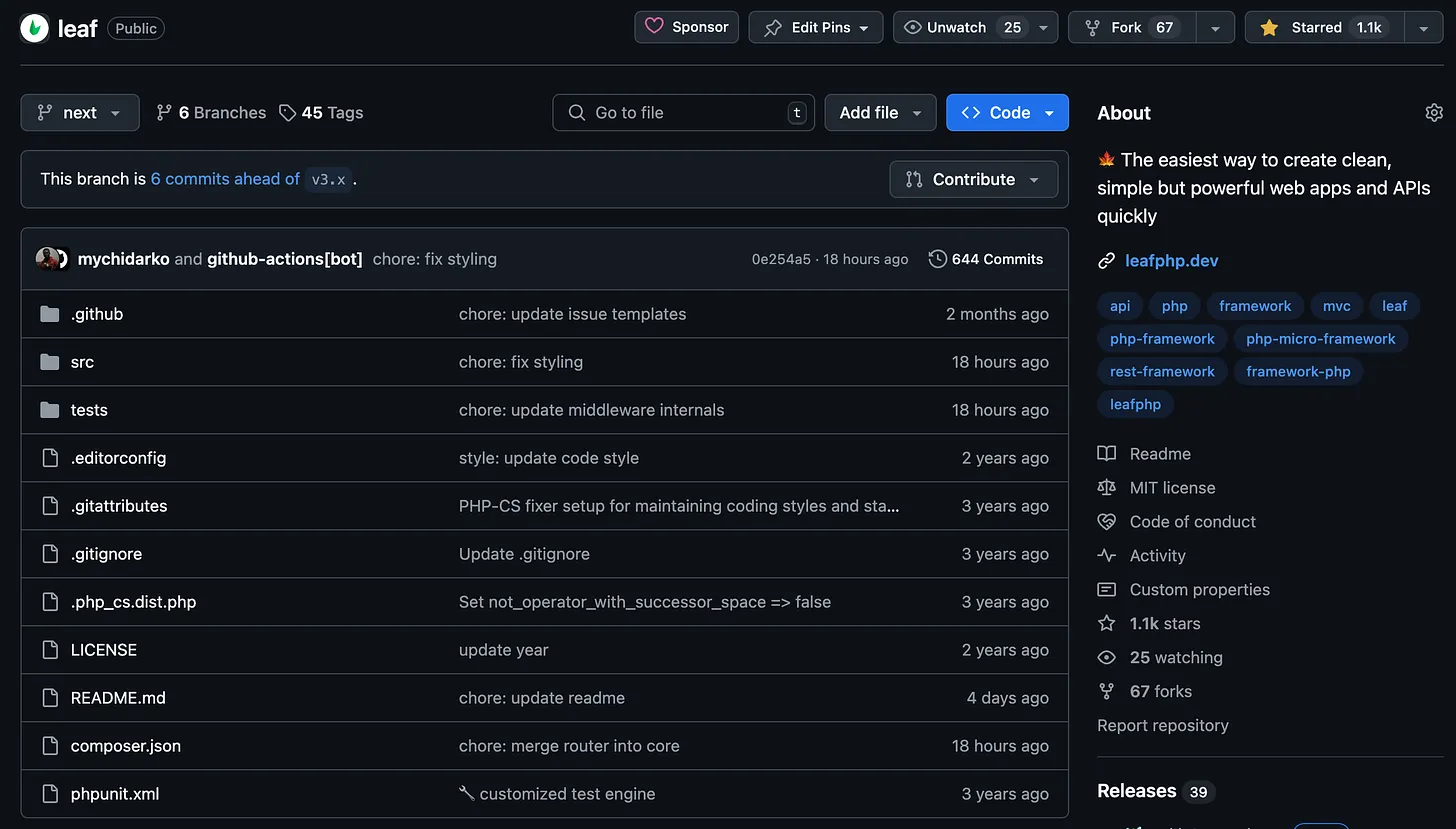Screen dimensions: 1456x829
Task: Open the next branch selector dropdown
Action: (80, 113)
